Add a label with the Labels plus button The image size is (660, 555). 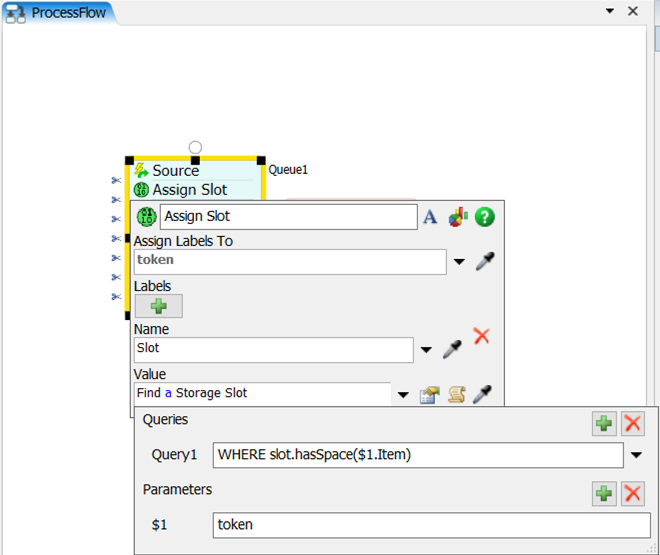158,306
